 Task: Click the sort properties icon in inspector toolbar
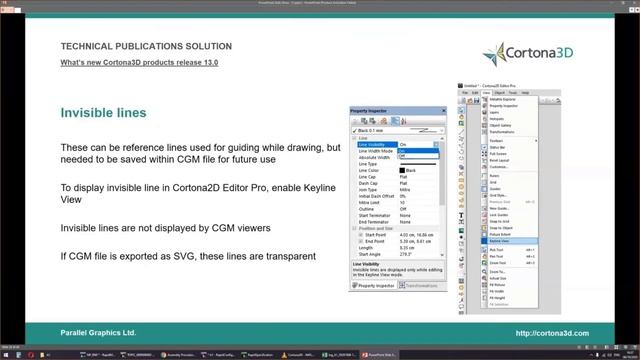coord(404,121)
